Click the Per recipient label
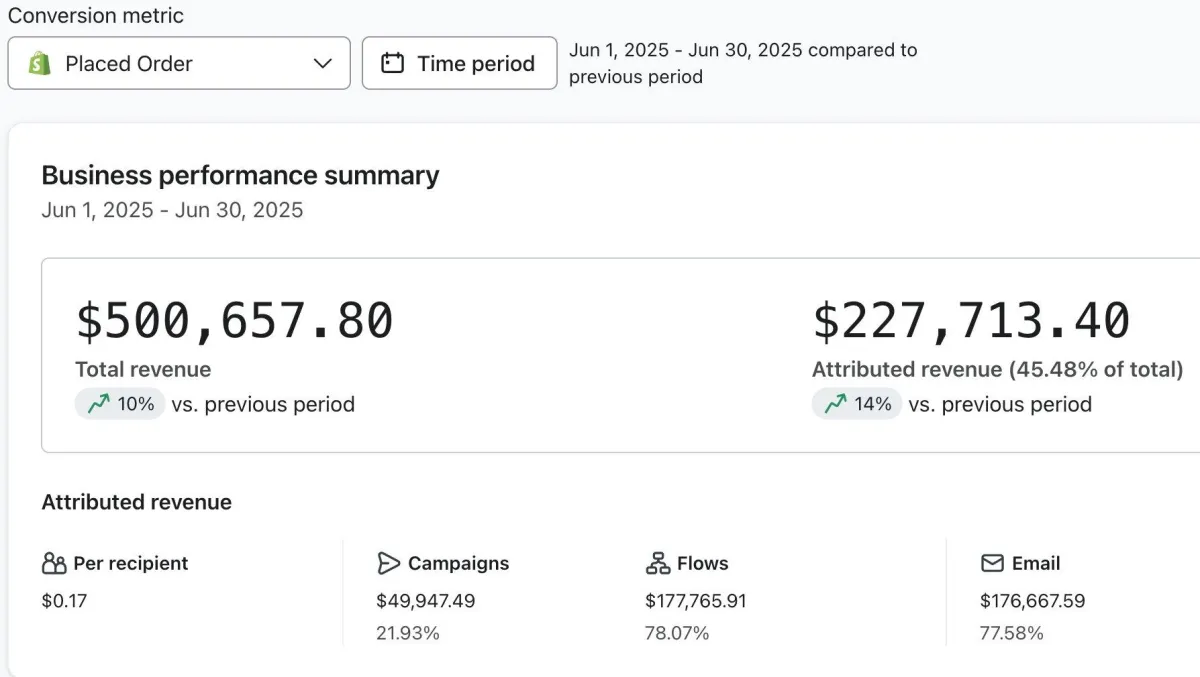The width and height of the screenshot is (1200, 677). (x=130, y=564)
